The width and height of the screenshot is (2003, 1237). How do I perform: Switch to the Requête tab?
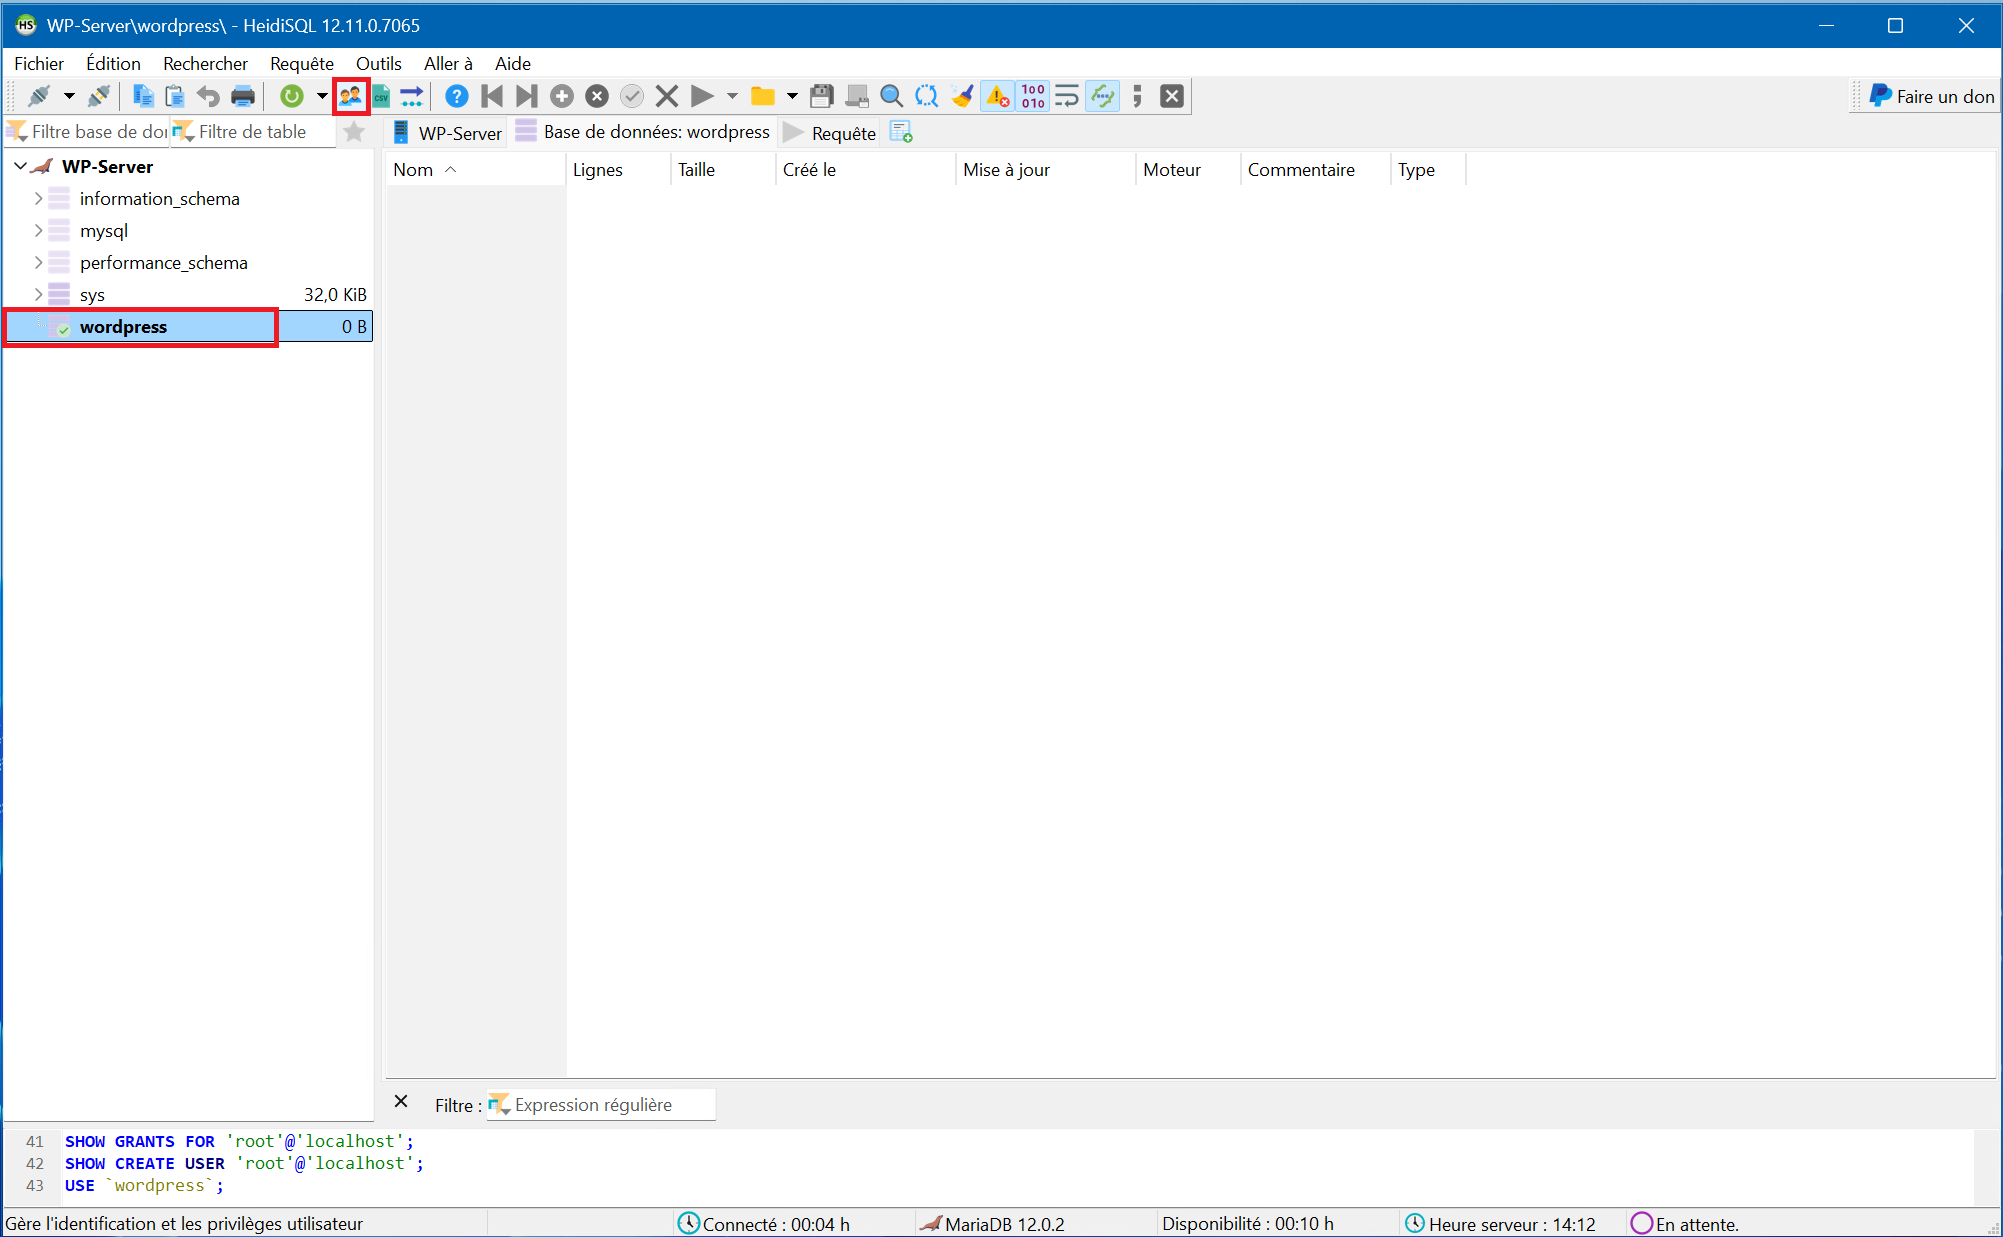point(831,133)
